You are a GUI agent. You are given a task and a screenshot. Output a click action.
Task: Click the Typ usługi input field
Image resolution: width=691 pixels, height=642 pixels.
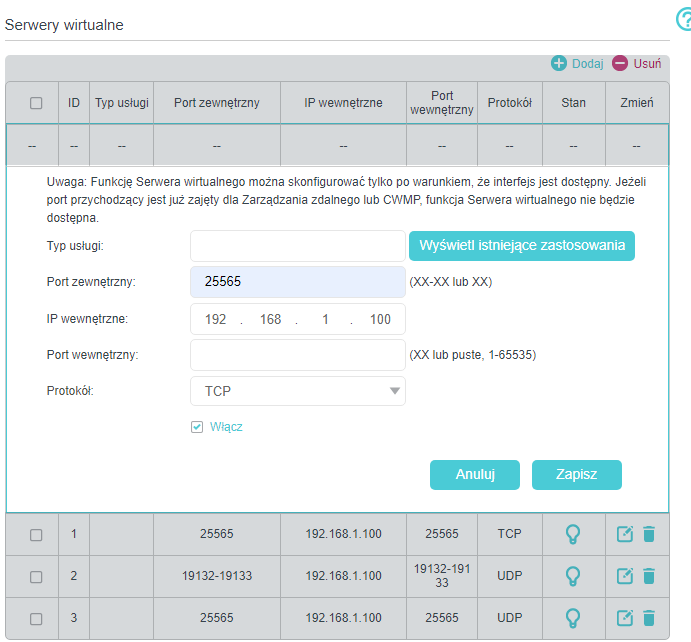tap(298, 246)
